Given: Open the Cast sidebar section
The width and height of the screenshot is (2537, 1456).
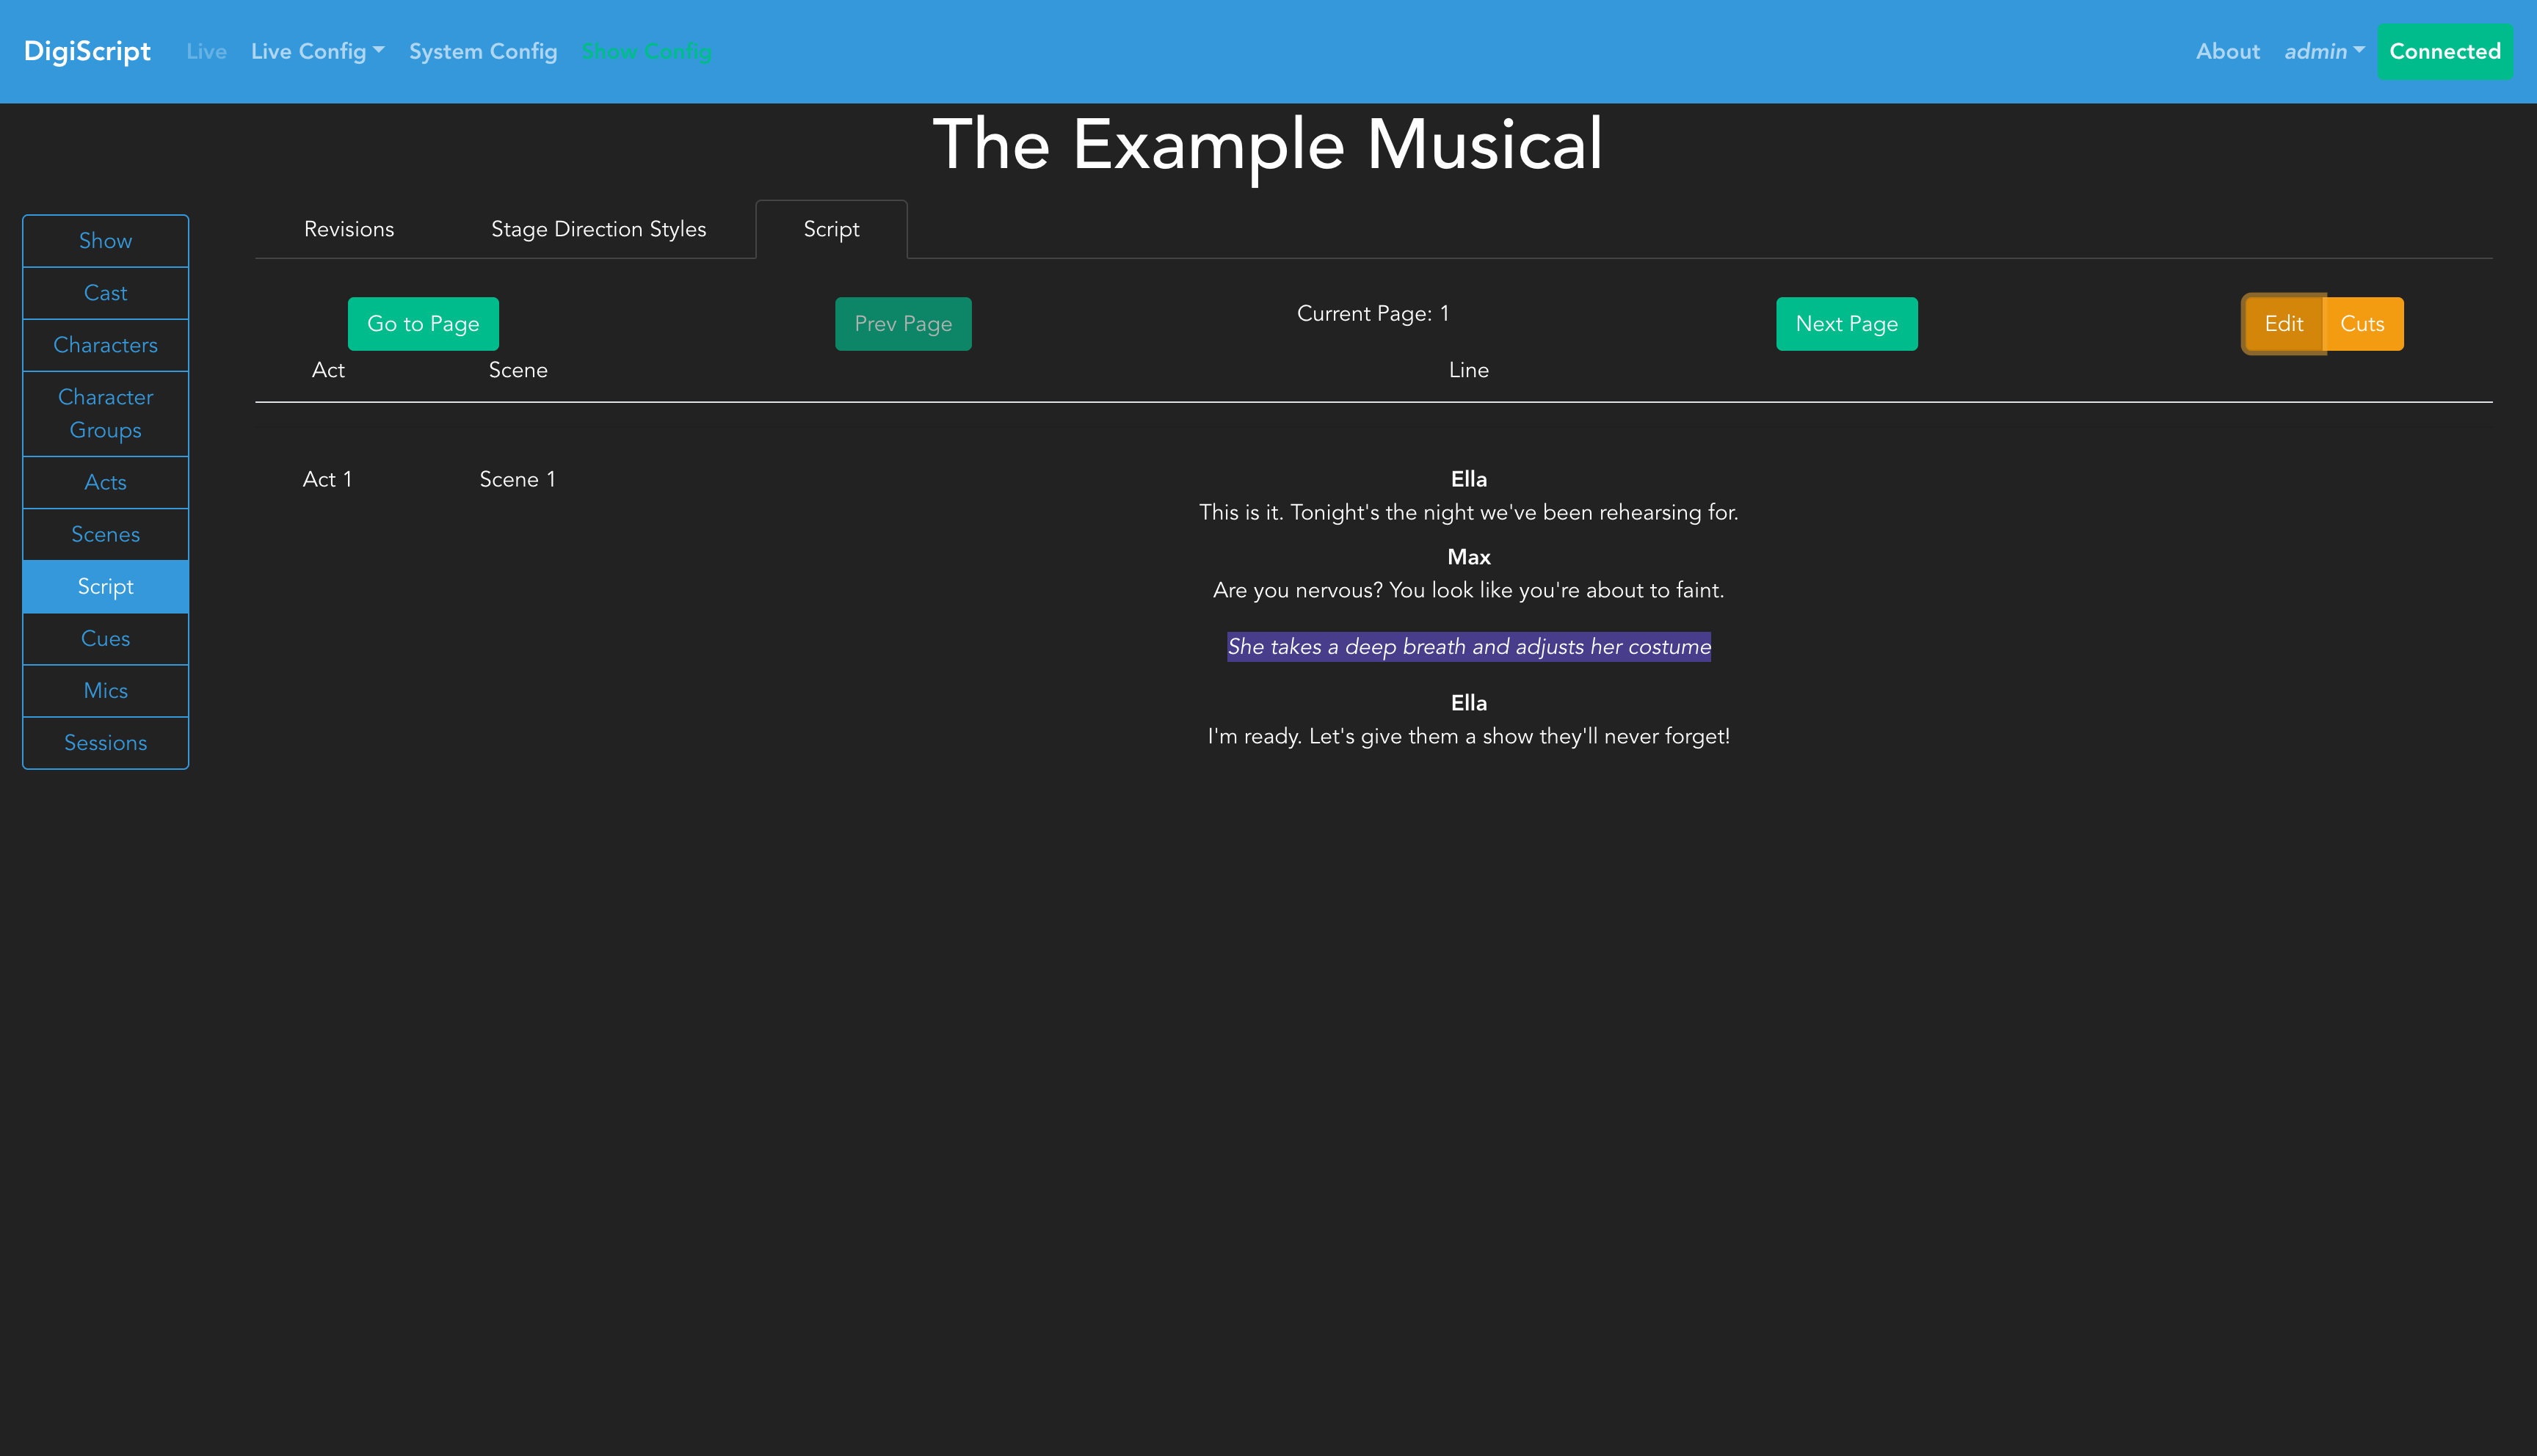Looking at the screenshot, I should pyautogui.click(x=105, y=293).
